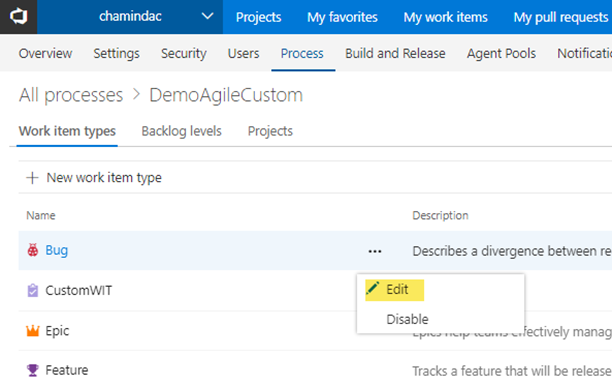This screenshot has width=612, height=385.
Task: Choose Disable in the context menu
Action: point(407,319)
